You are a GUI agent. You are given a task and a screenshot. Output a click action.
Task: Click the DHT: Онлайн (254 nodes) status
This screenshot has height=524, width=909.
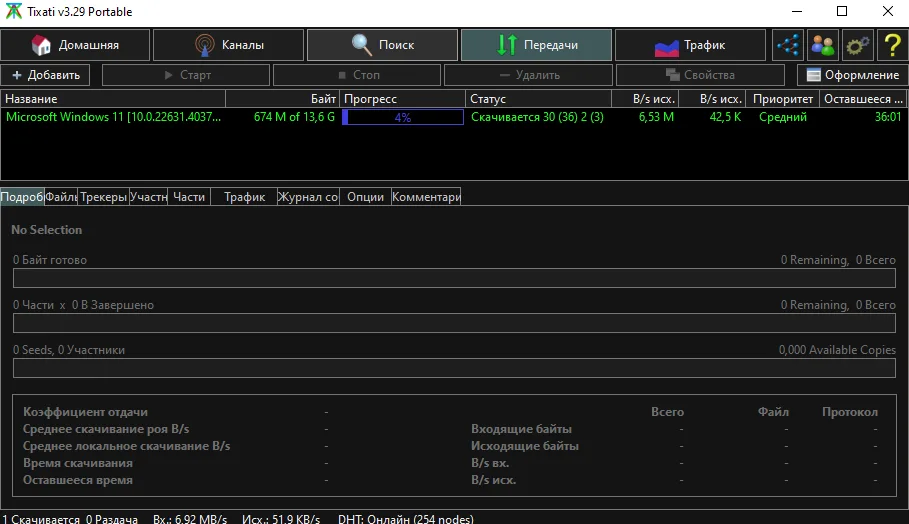click(x=406, y=519)
